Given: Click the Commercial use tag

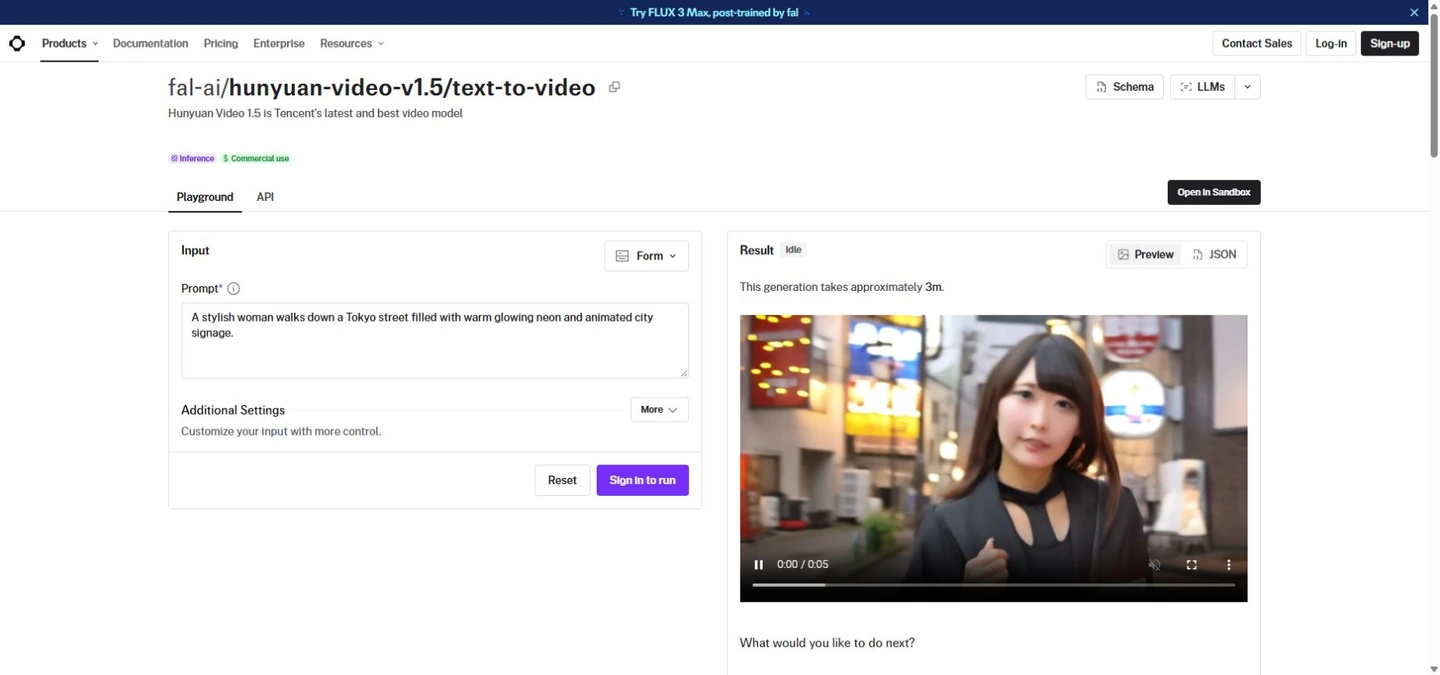Looking at the screenshot, I should click(256, 158).
